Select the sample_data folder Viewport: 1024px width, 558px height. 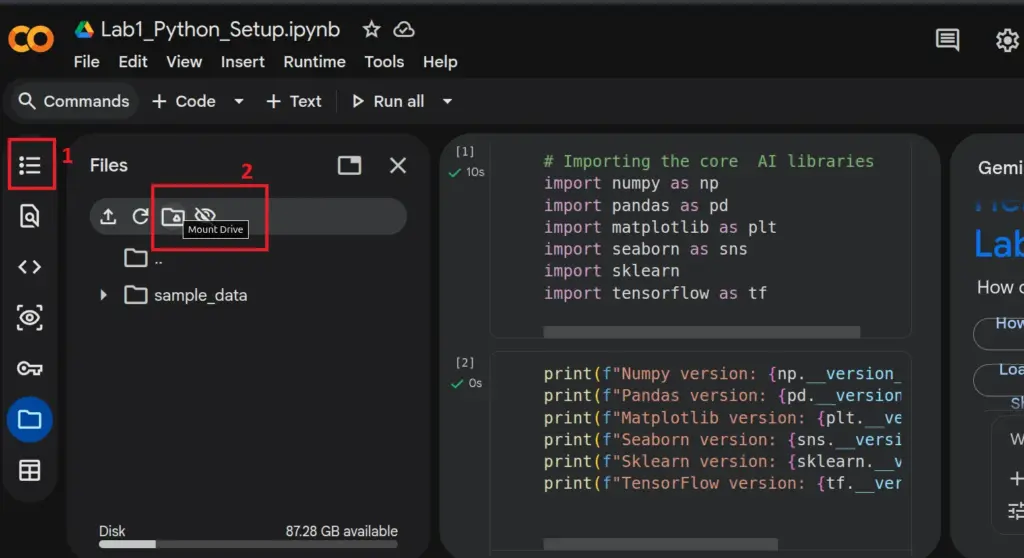pyautogui.click(x=186, y=295)
